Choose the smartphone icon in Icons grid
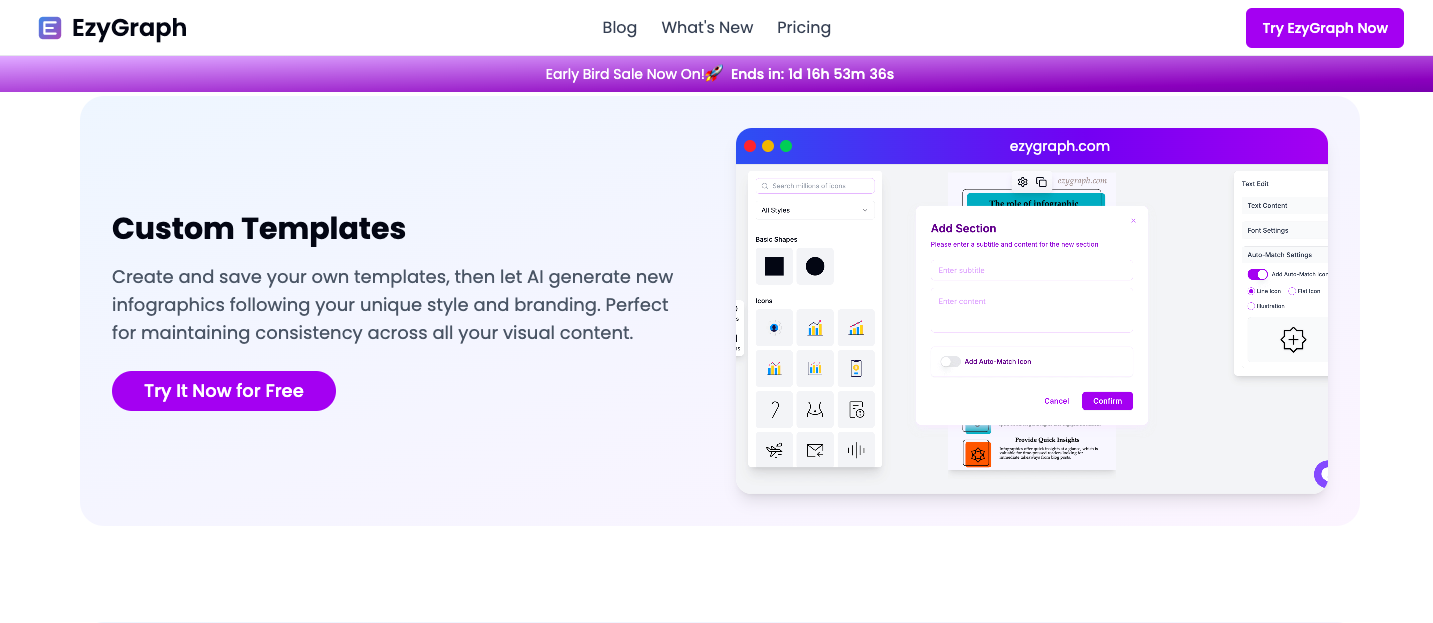 (x=856, y=369)
